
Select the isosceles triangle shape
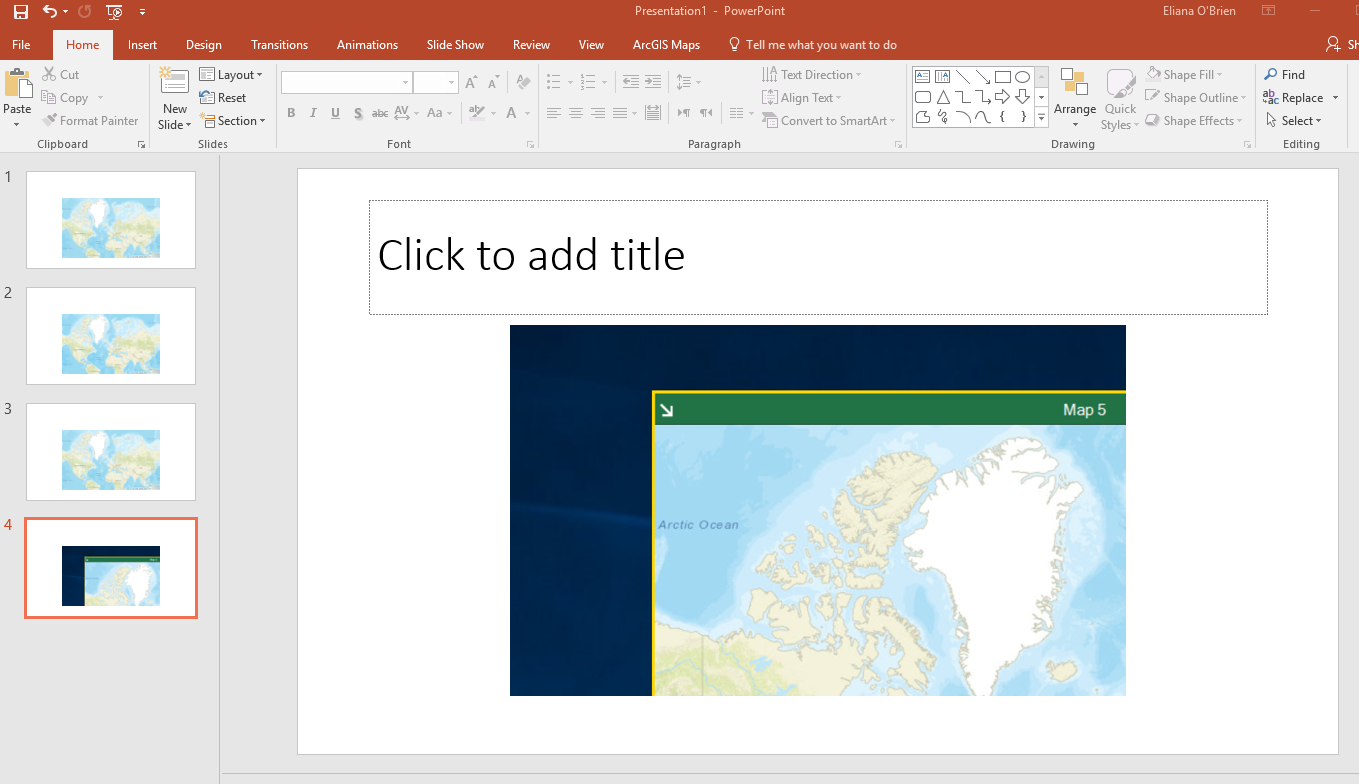click(942, 97)
